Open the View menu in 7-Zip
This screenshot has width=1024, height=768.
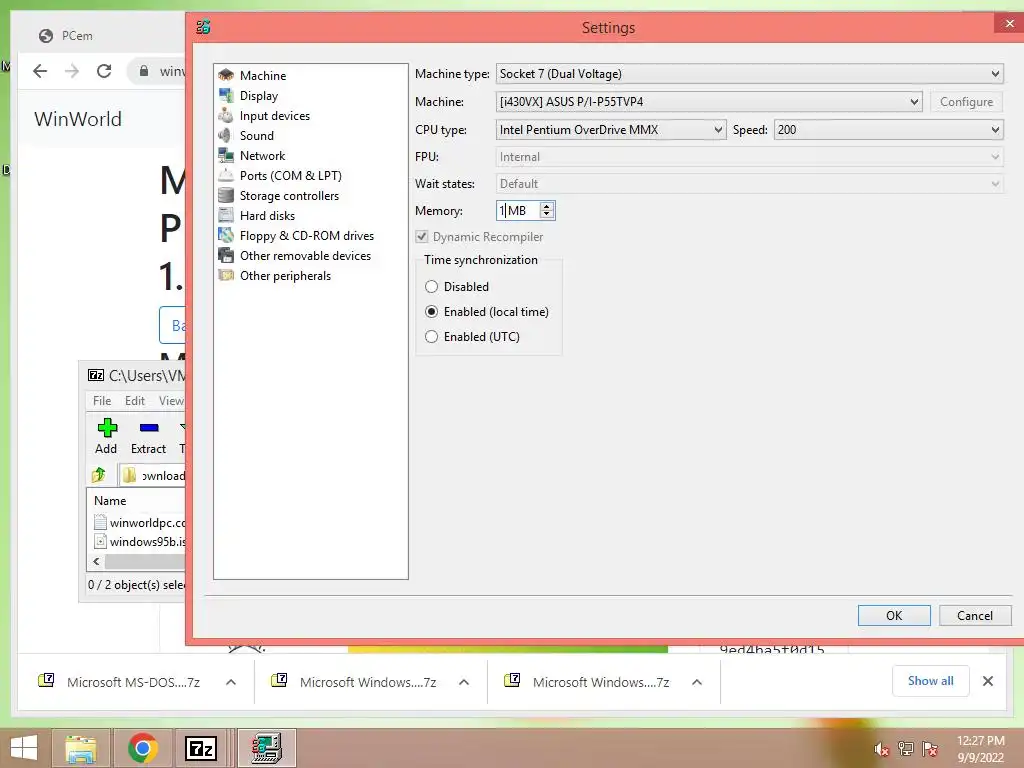pos(171,401)
